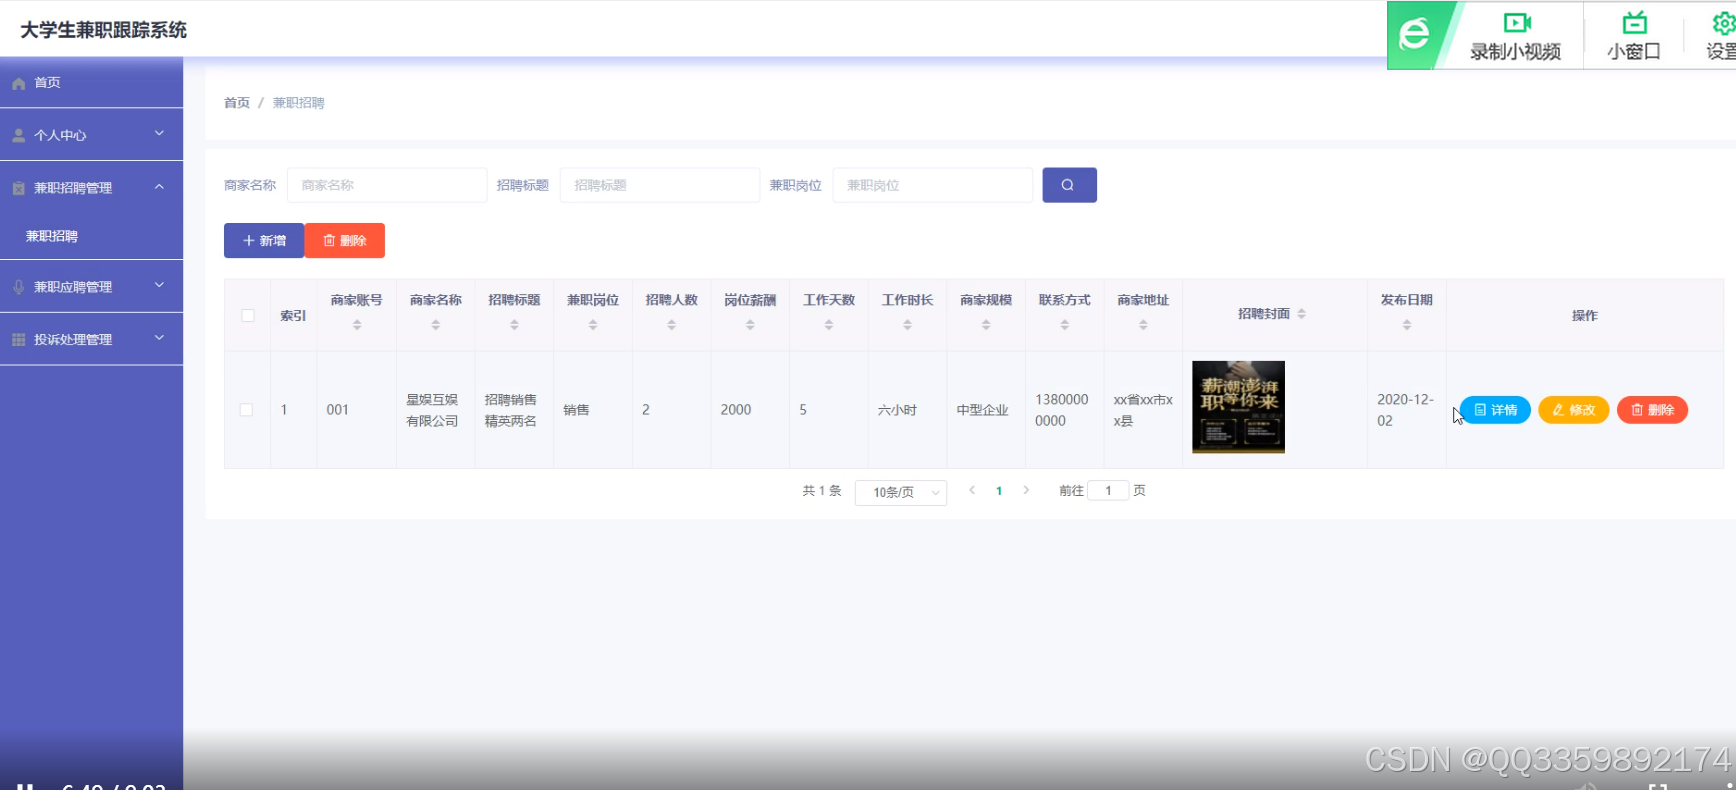Click cell text 六小时
The height and width of the screenshot is (790, 1736).
coord(897,410)
